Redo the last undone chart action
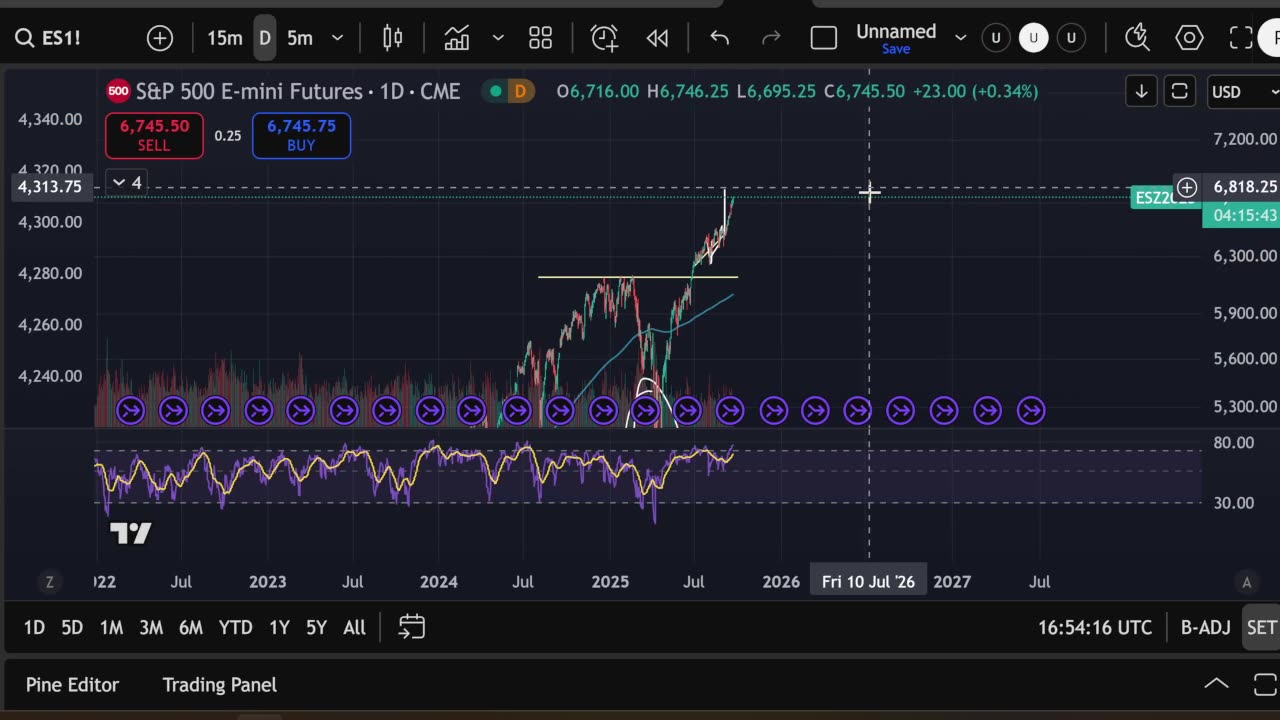 (771, 38)
